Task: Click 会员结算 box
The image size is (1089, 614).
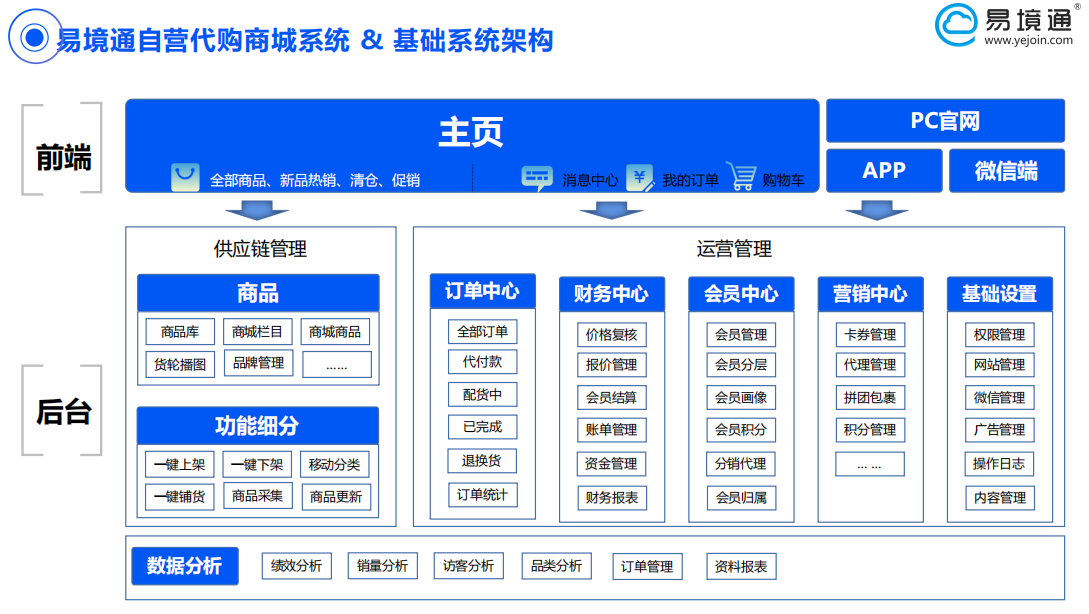Action: (x=612, y=397)
